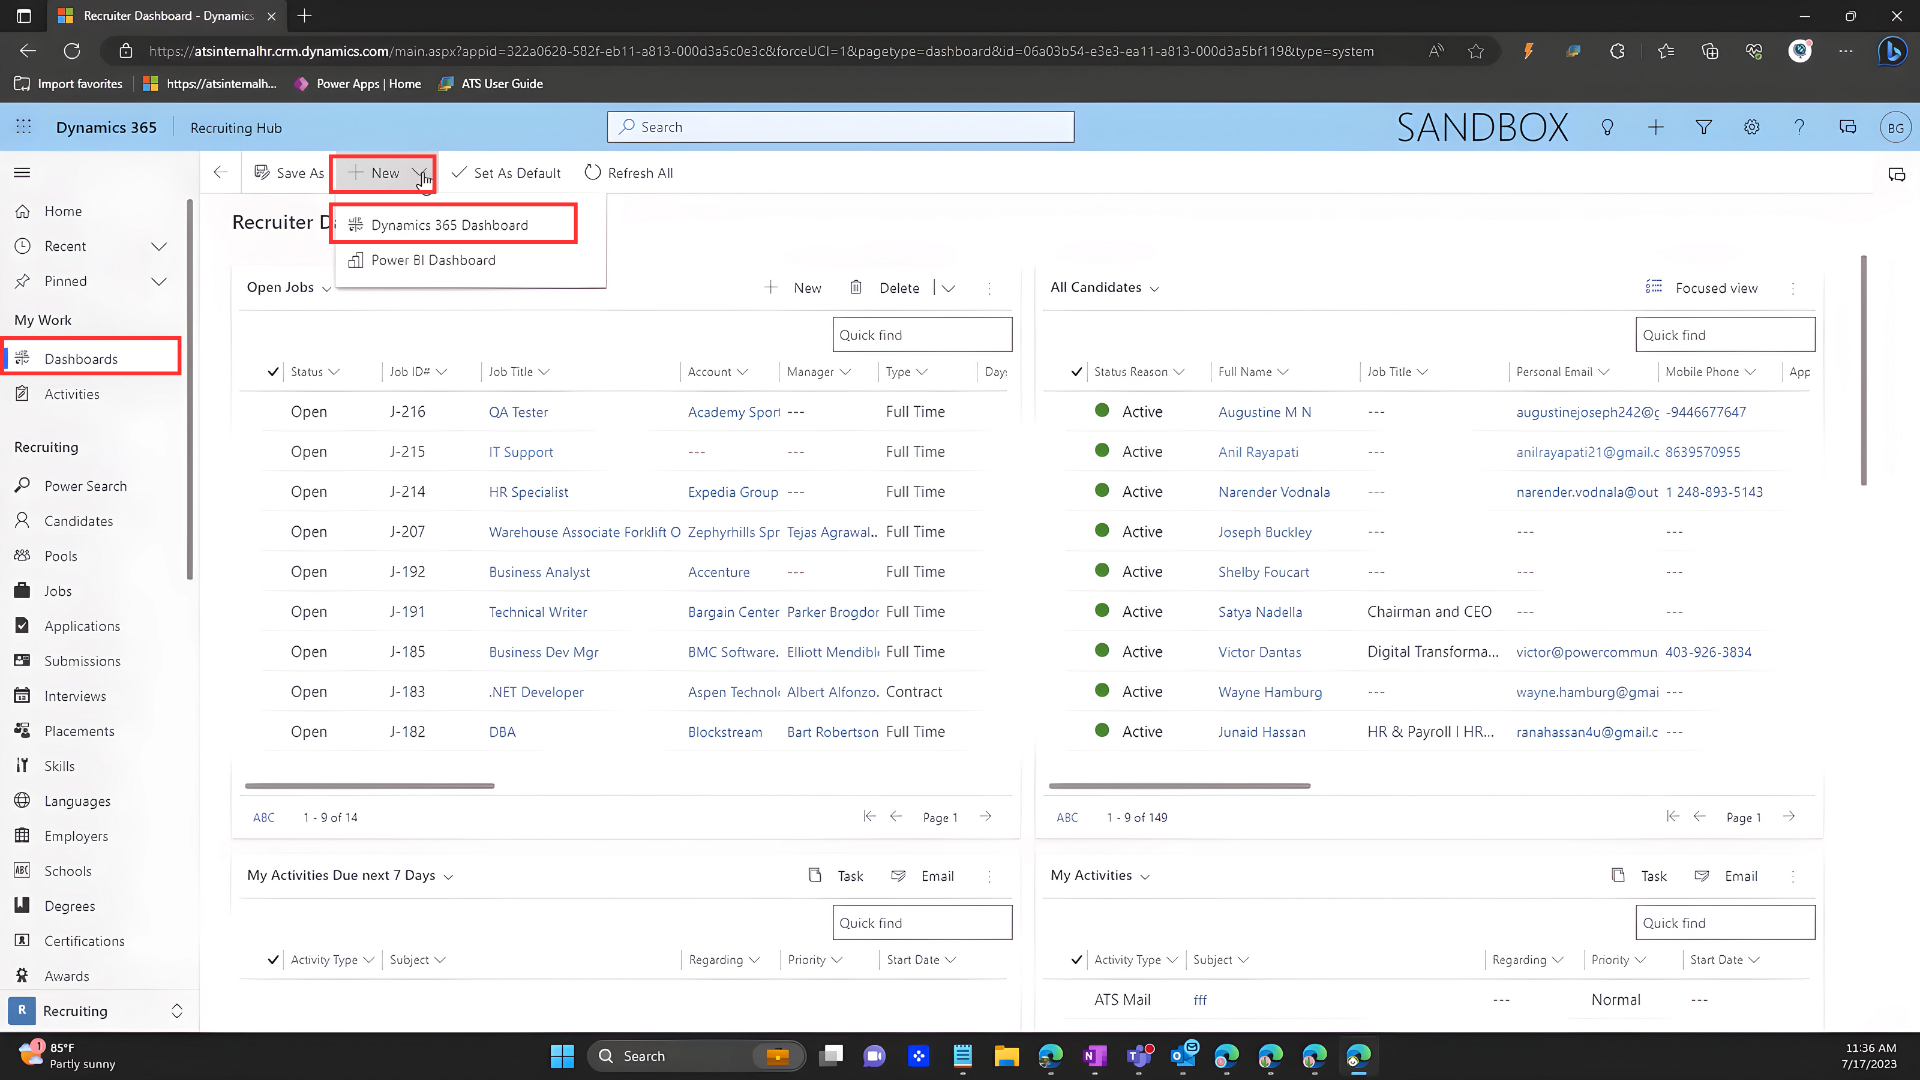
Task: Click Set As Default command
Action: 506,173
